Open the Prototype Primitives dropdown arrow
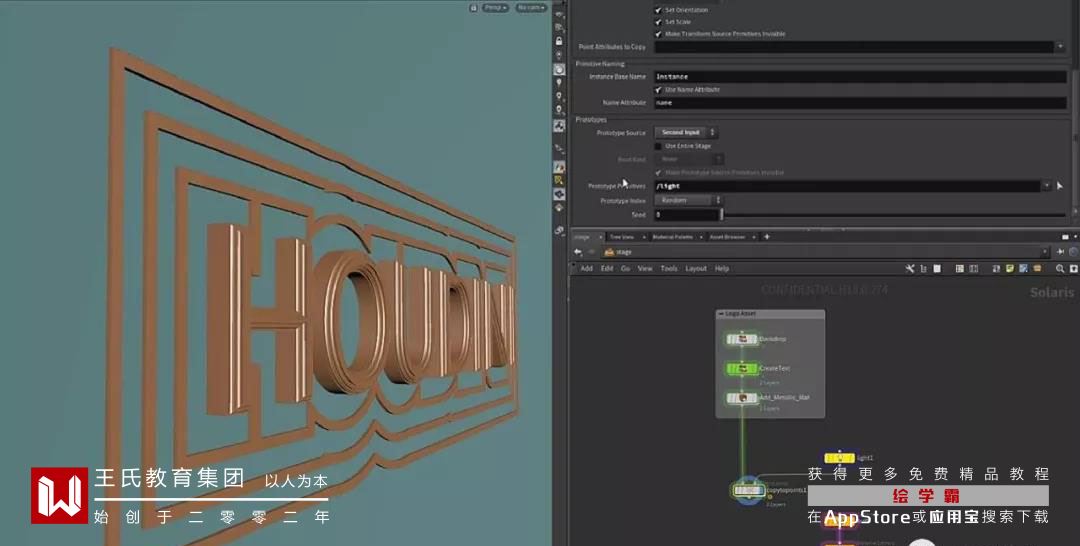 [1046, 186]
